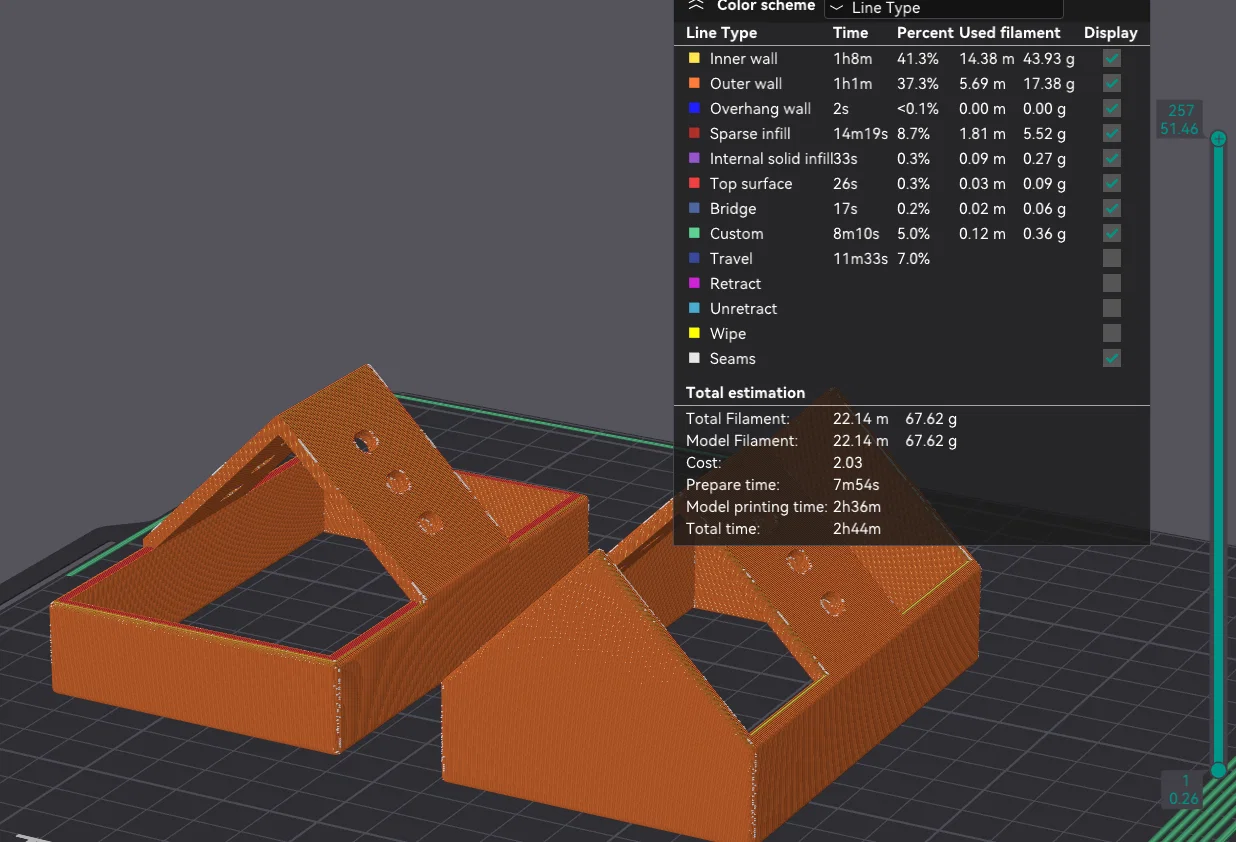The image size is (1236, 842).
Task: Click the cyan Unretract color swatch
Action: point(694,308)
